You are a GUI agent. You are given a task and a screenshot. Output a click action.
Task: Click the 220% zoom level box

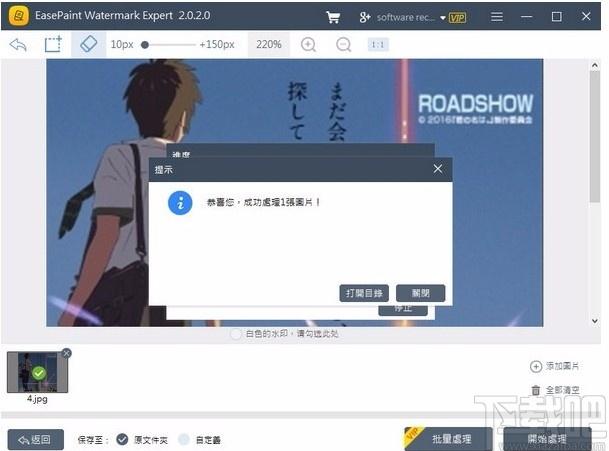268,44
